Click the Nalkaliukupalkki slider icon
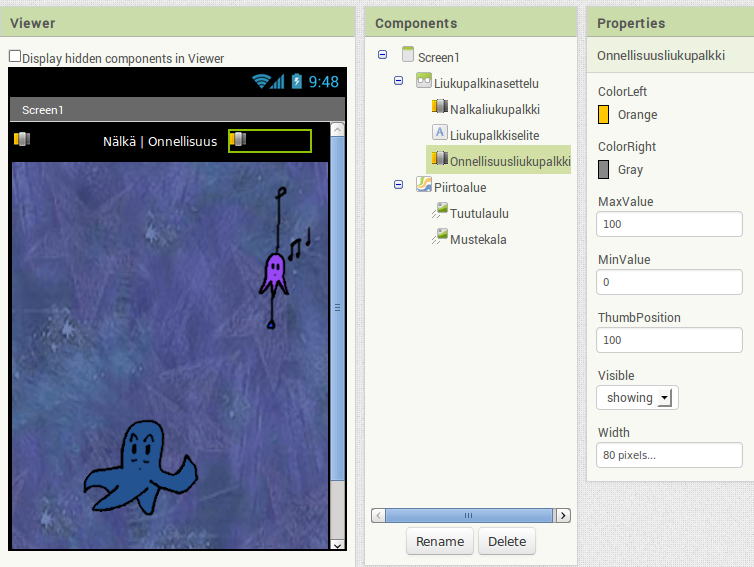Viewport: 754px width, 567px height. click(440, 106)
